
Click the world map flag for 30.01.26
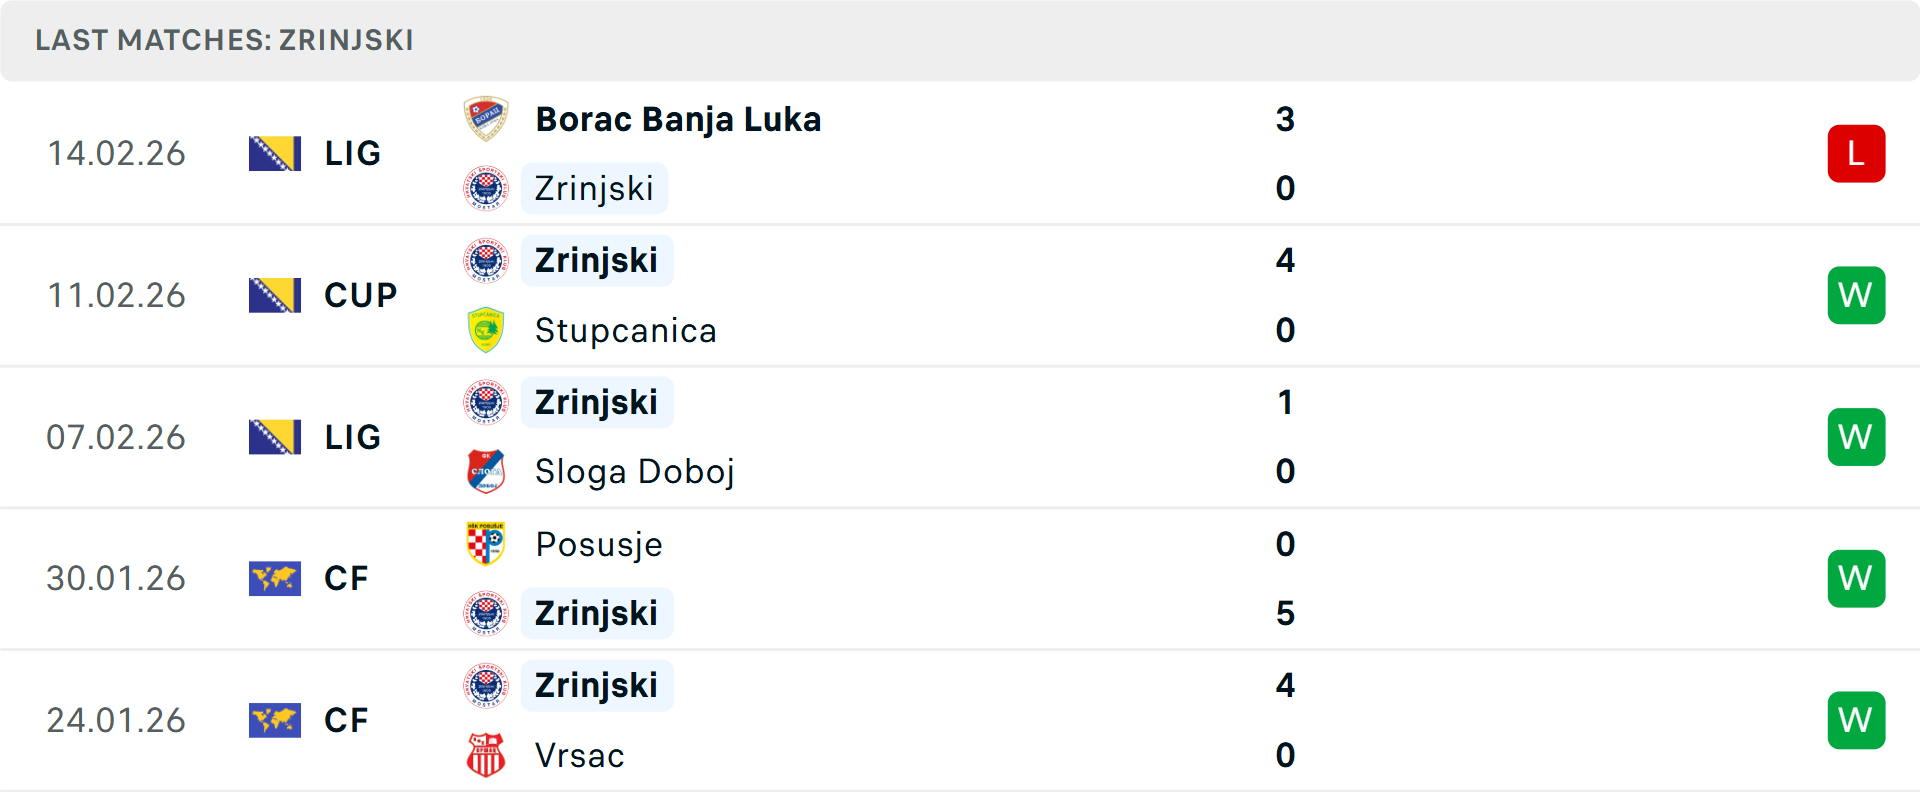(275, 578)
